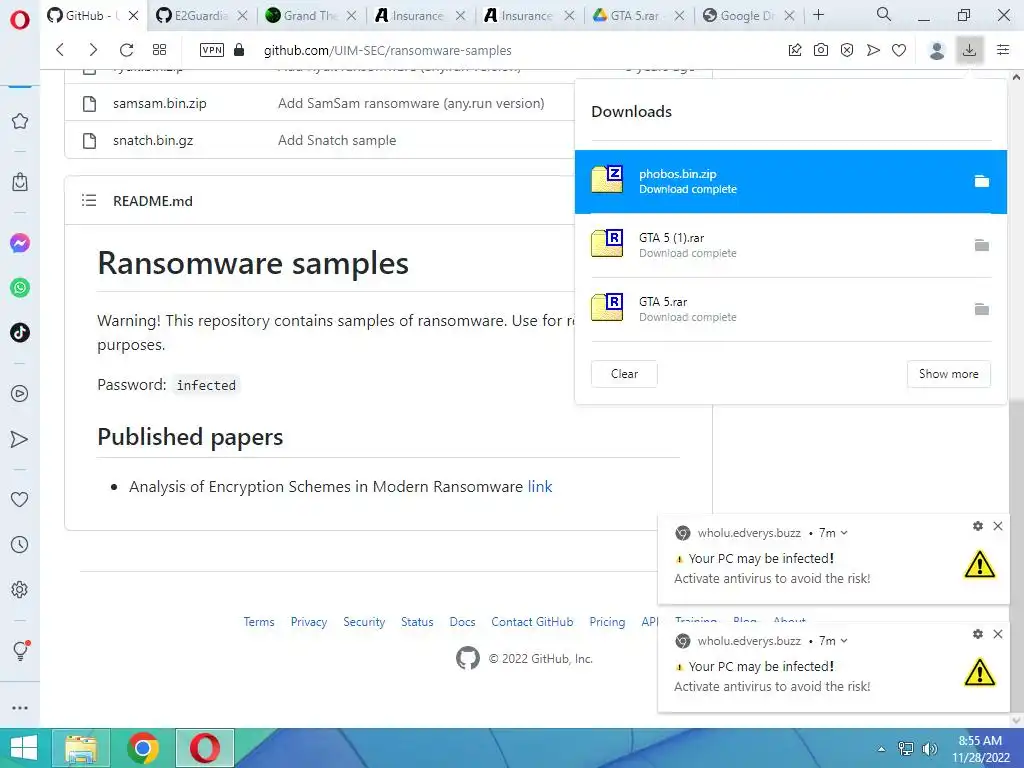Screen dimensions: 1024x768
Task: Show GTA 5 (1).rar in folder
Action: point(982,246)
